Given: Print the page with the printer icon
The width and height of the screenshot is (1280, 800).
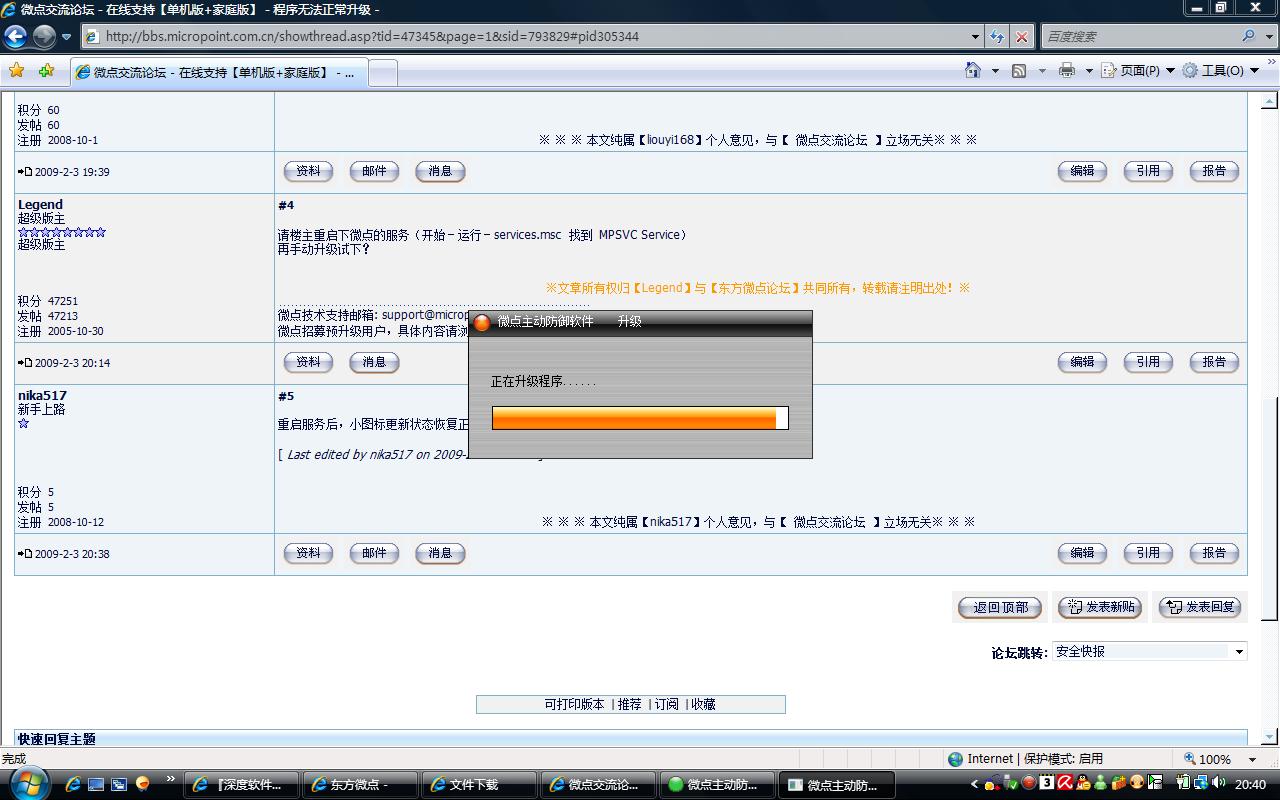Looking at the screenshot, I should click(1067, 70).
